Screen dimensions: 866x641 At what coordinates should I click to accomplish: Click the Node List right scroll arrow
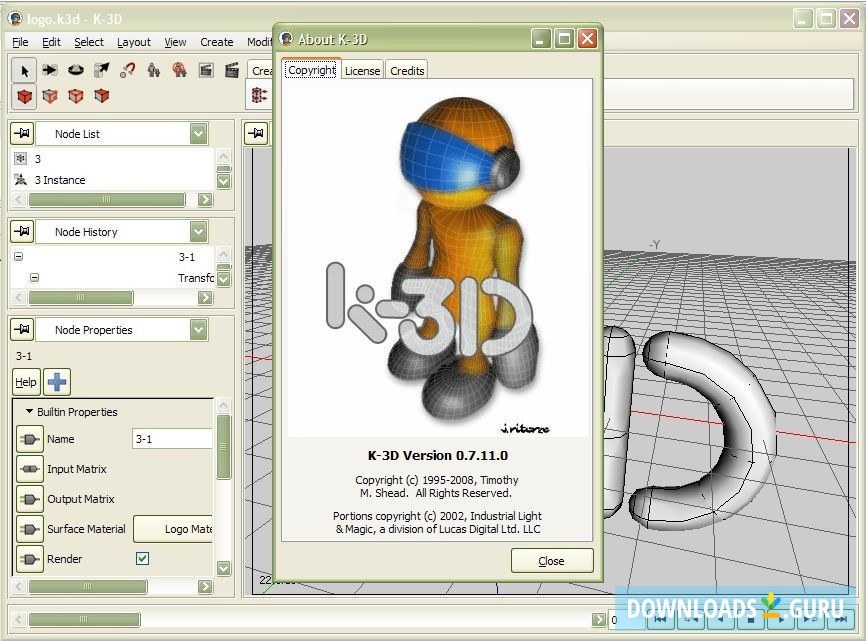click(205, 199)
